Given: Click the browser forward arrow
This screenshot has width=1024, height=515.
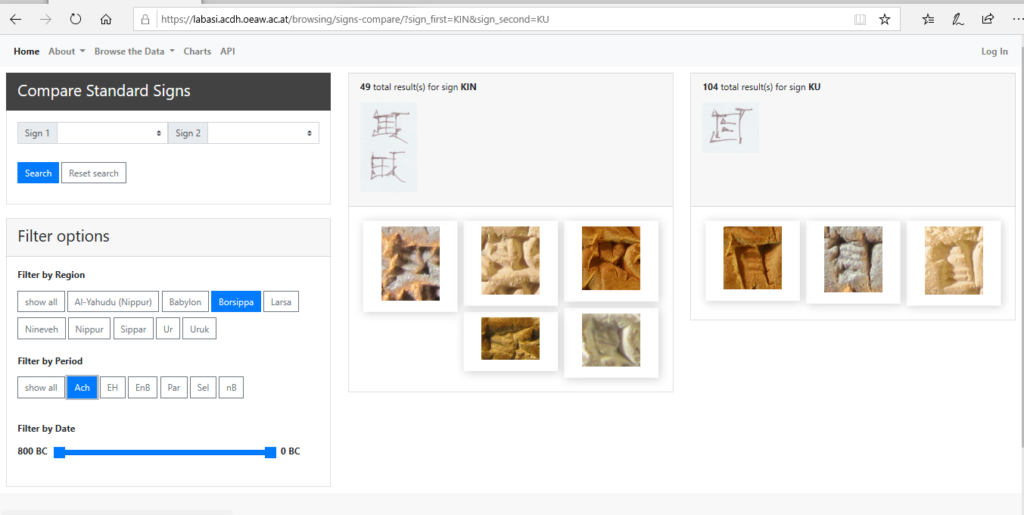Looking at the screenshot, I should (45, 20).
